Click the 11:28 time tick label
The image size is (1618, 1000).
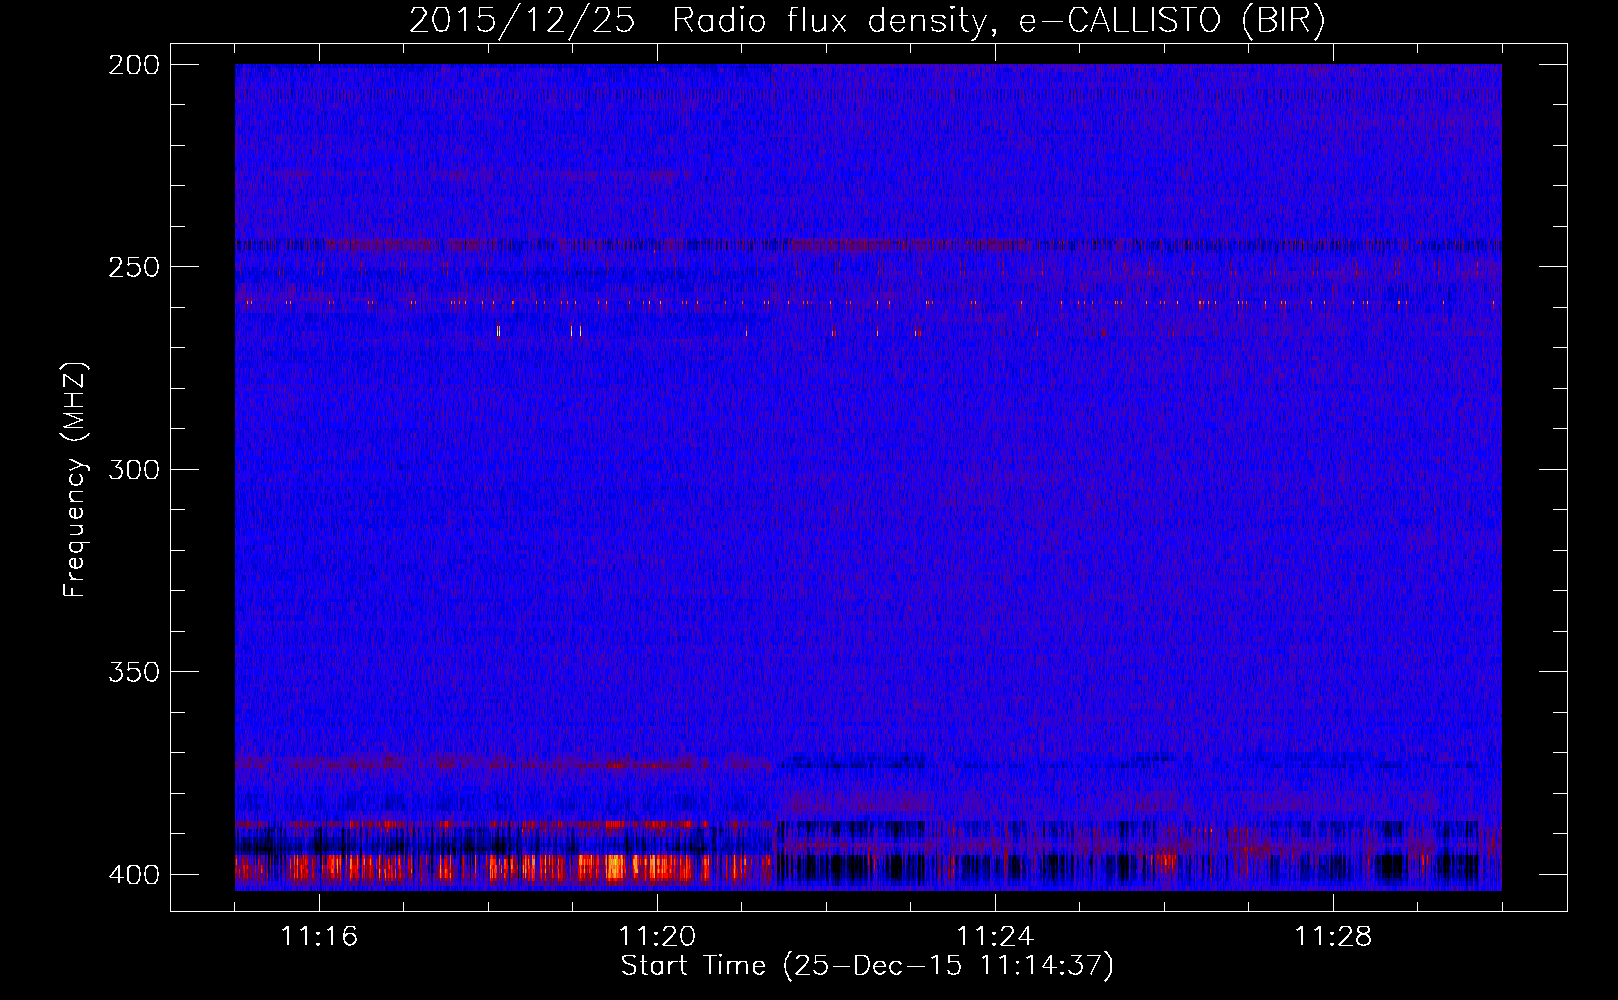pos(1333,936)
